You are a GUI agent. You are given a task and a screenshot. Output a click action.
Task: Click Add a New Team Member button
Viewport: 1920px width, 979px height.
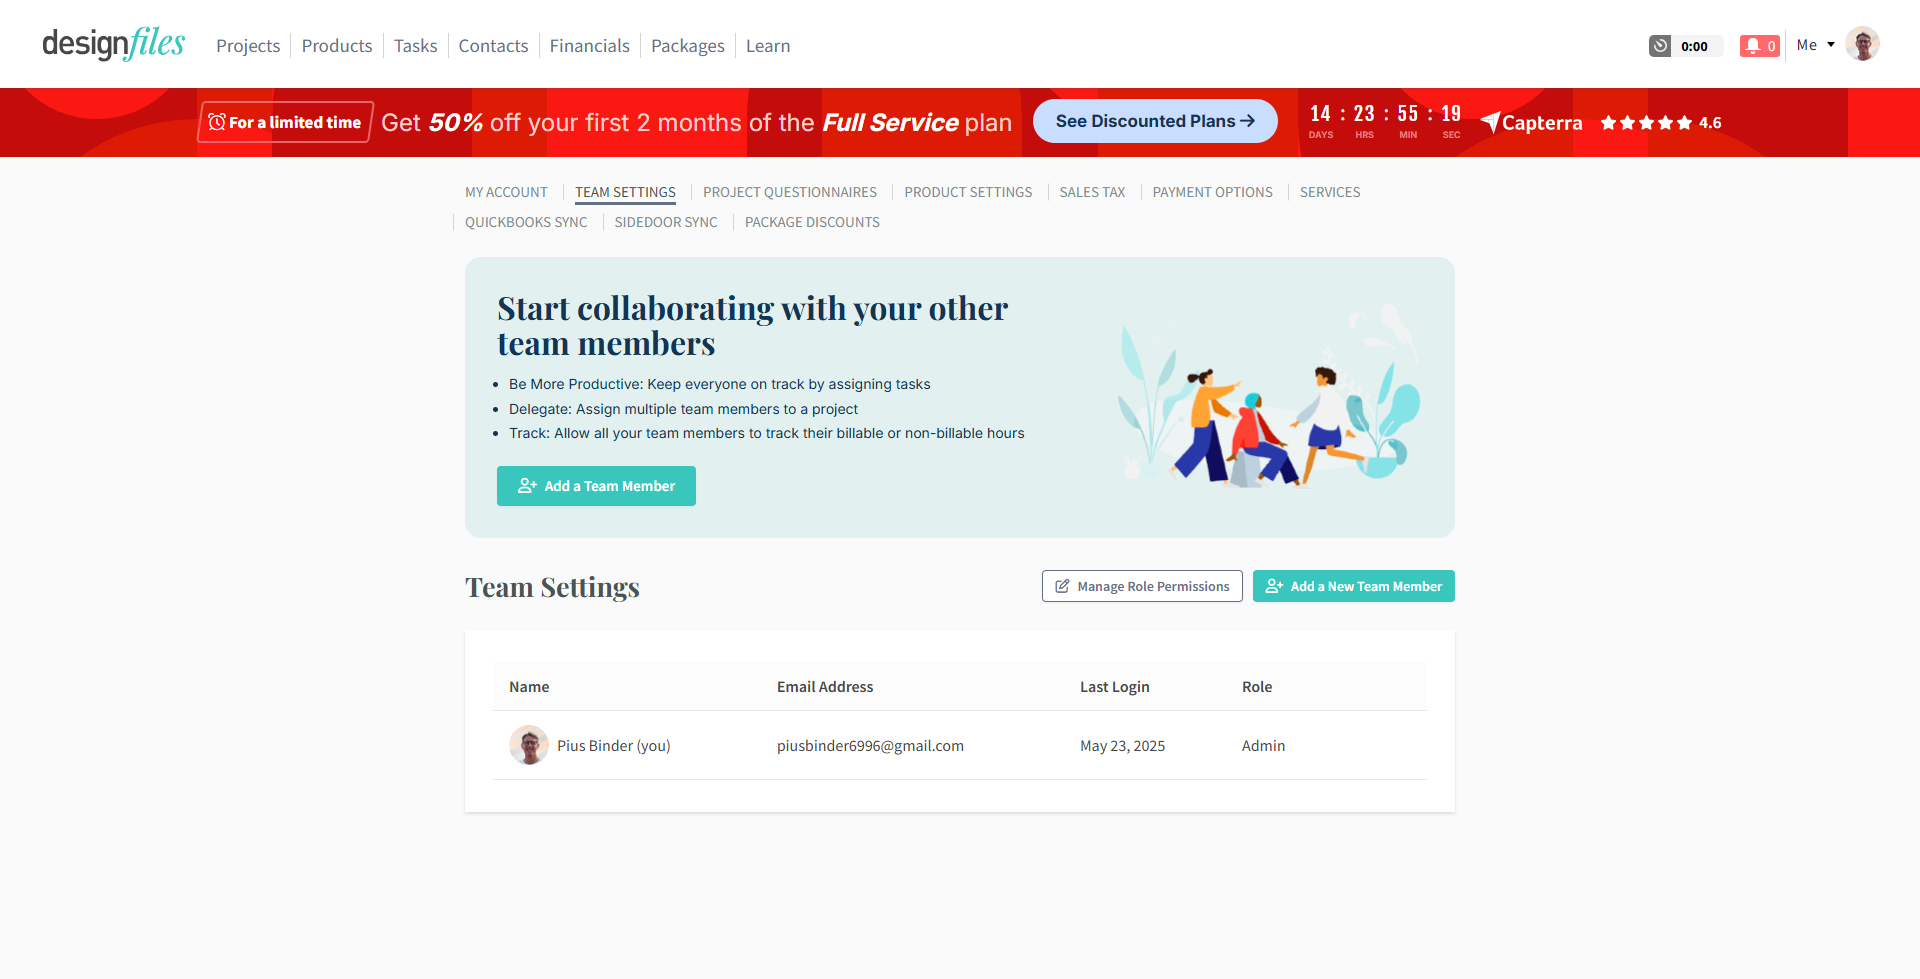[x=1354, y=586]
